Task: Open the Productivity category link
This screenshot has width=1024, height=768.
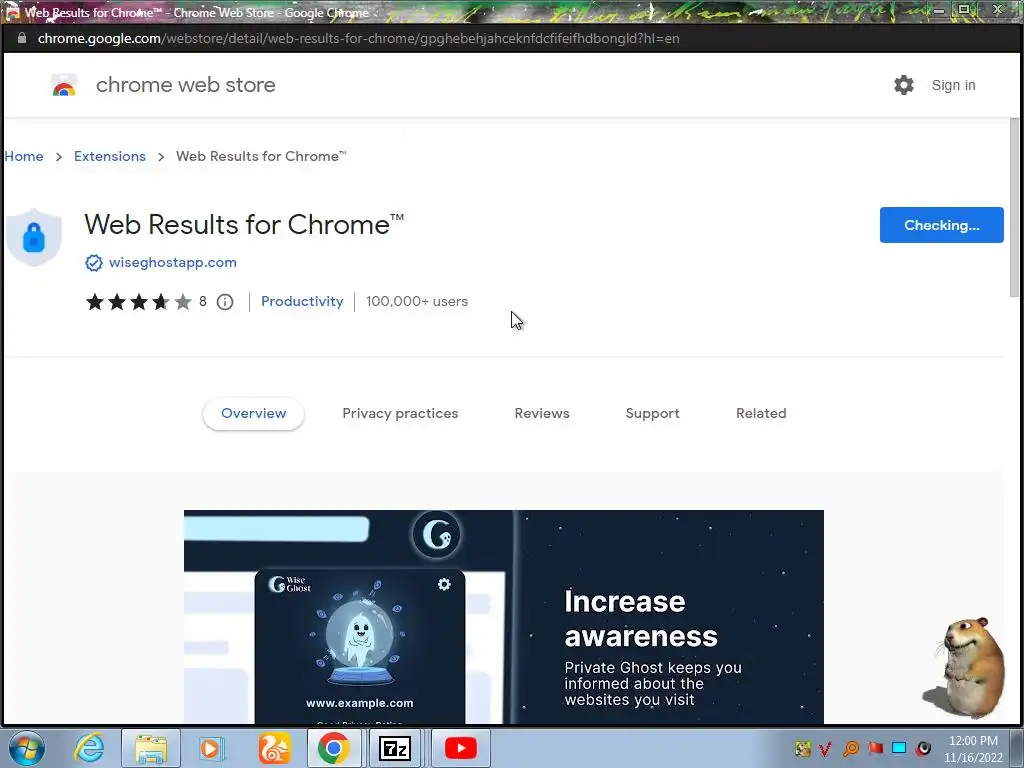Action: (x=302, y=301)
